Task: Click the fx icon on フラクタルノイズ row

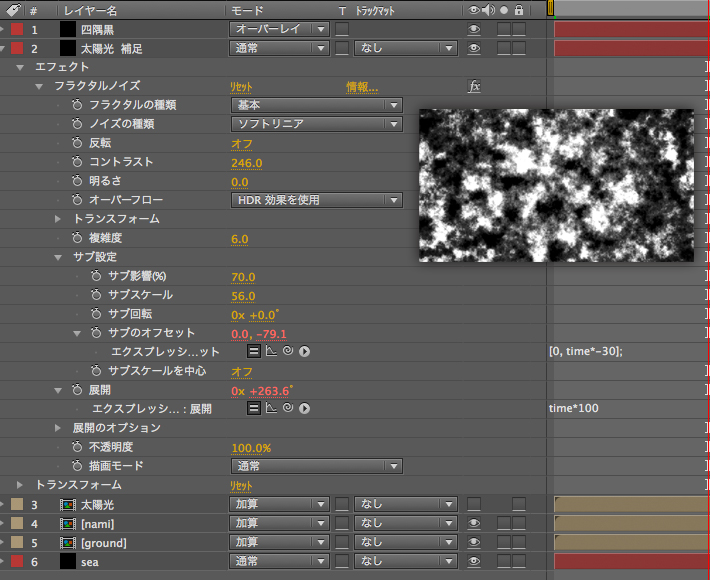Action: tap(475, 86)
